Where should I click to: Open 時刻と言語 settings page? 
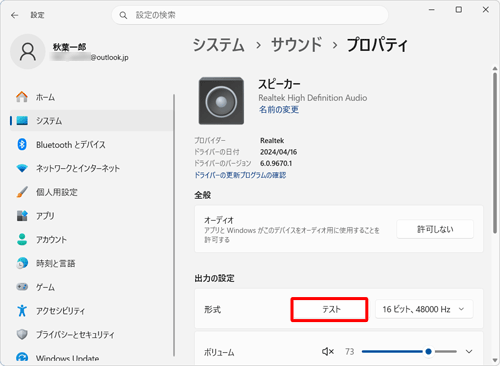[91, 263]
